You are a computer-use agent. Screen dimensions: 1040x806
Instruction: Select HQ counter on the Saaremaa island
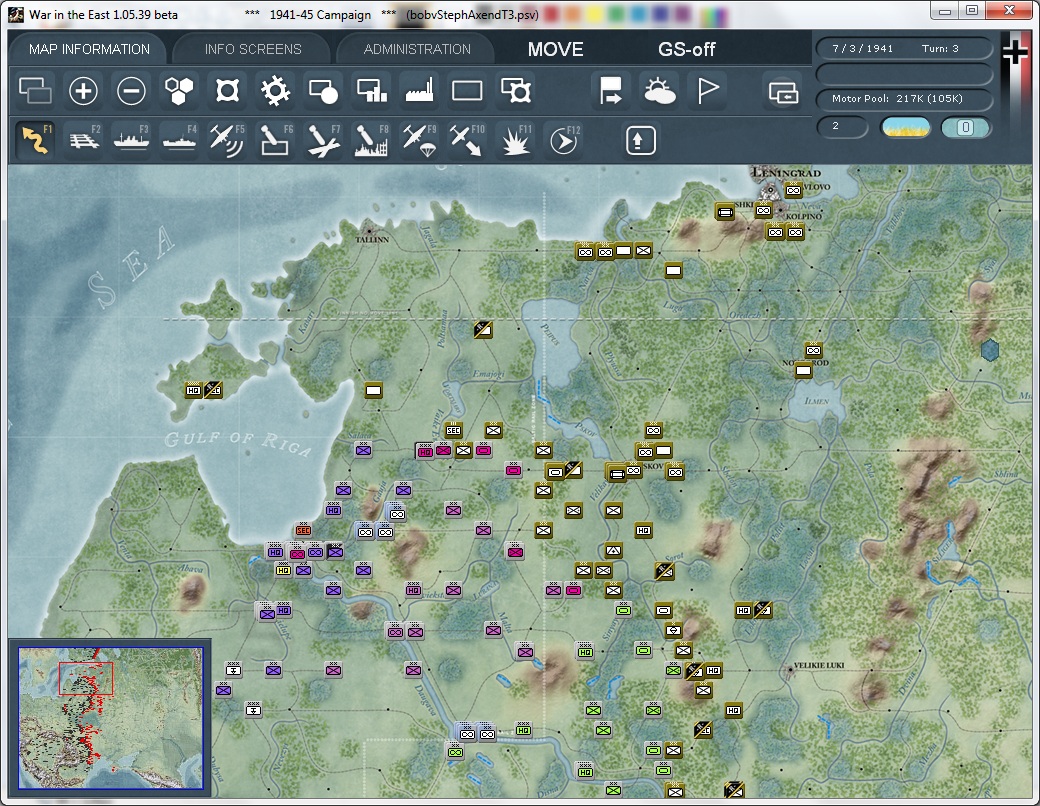(x=193, y=390)
